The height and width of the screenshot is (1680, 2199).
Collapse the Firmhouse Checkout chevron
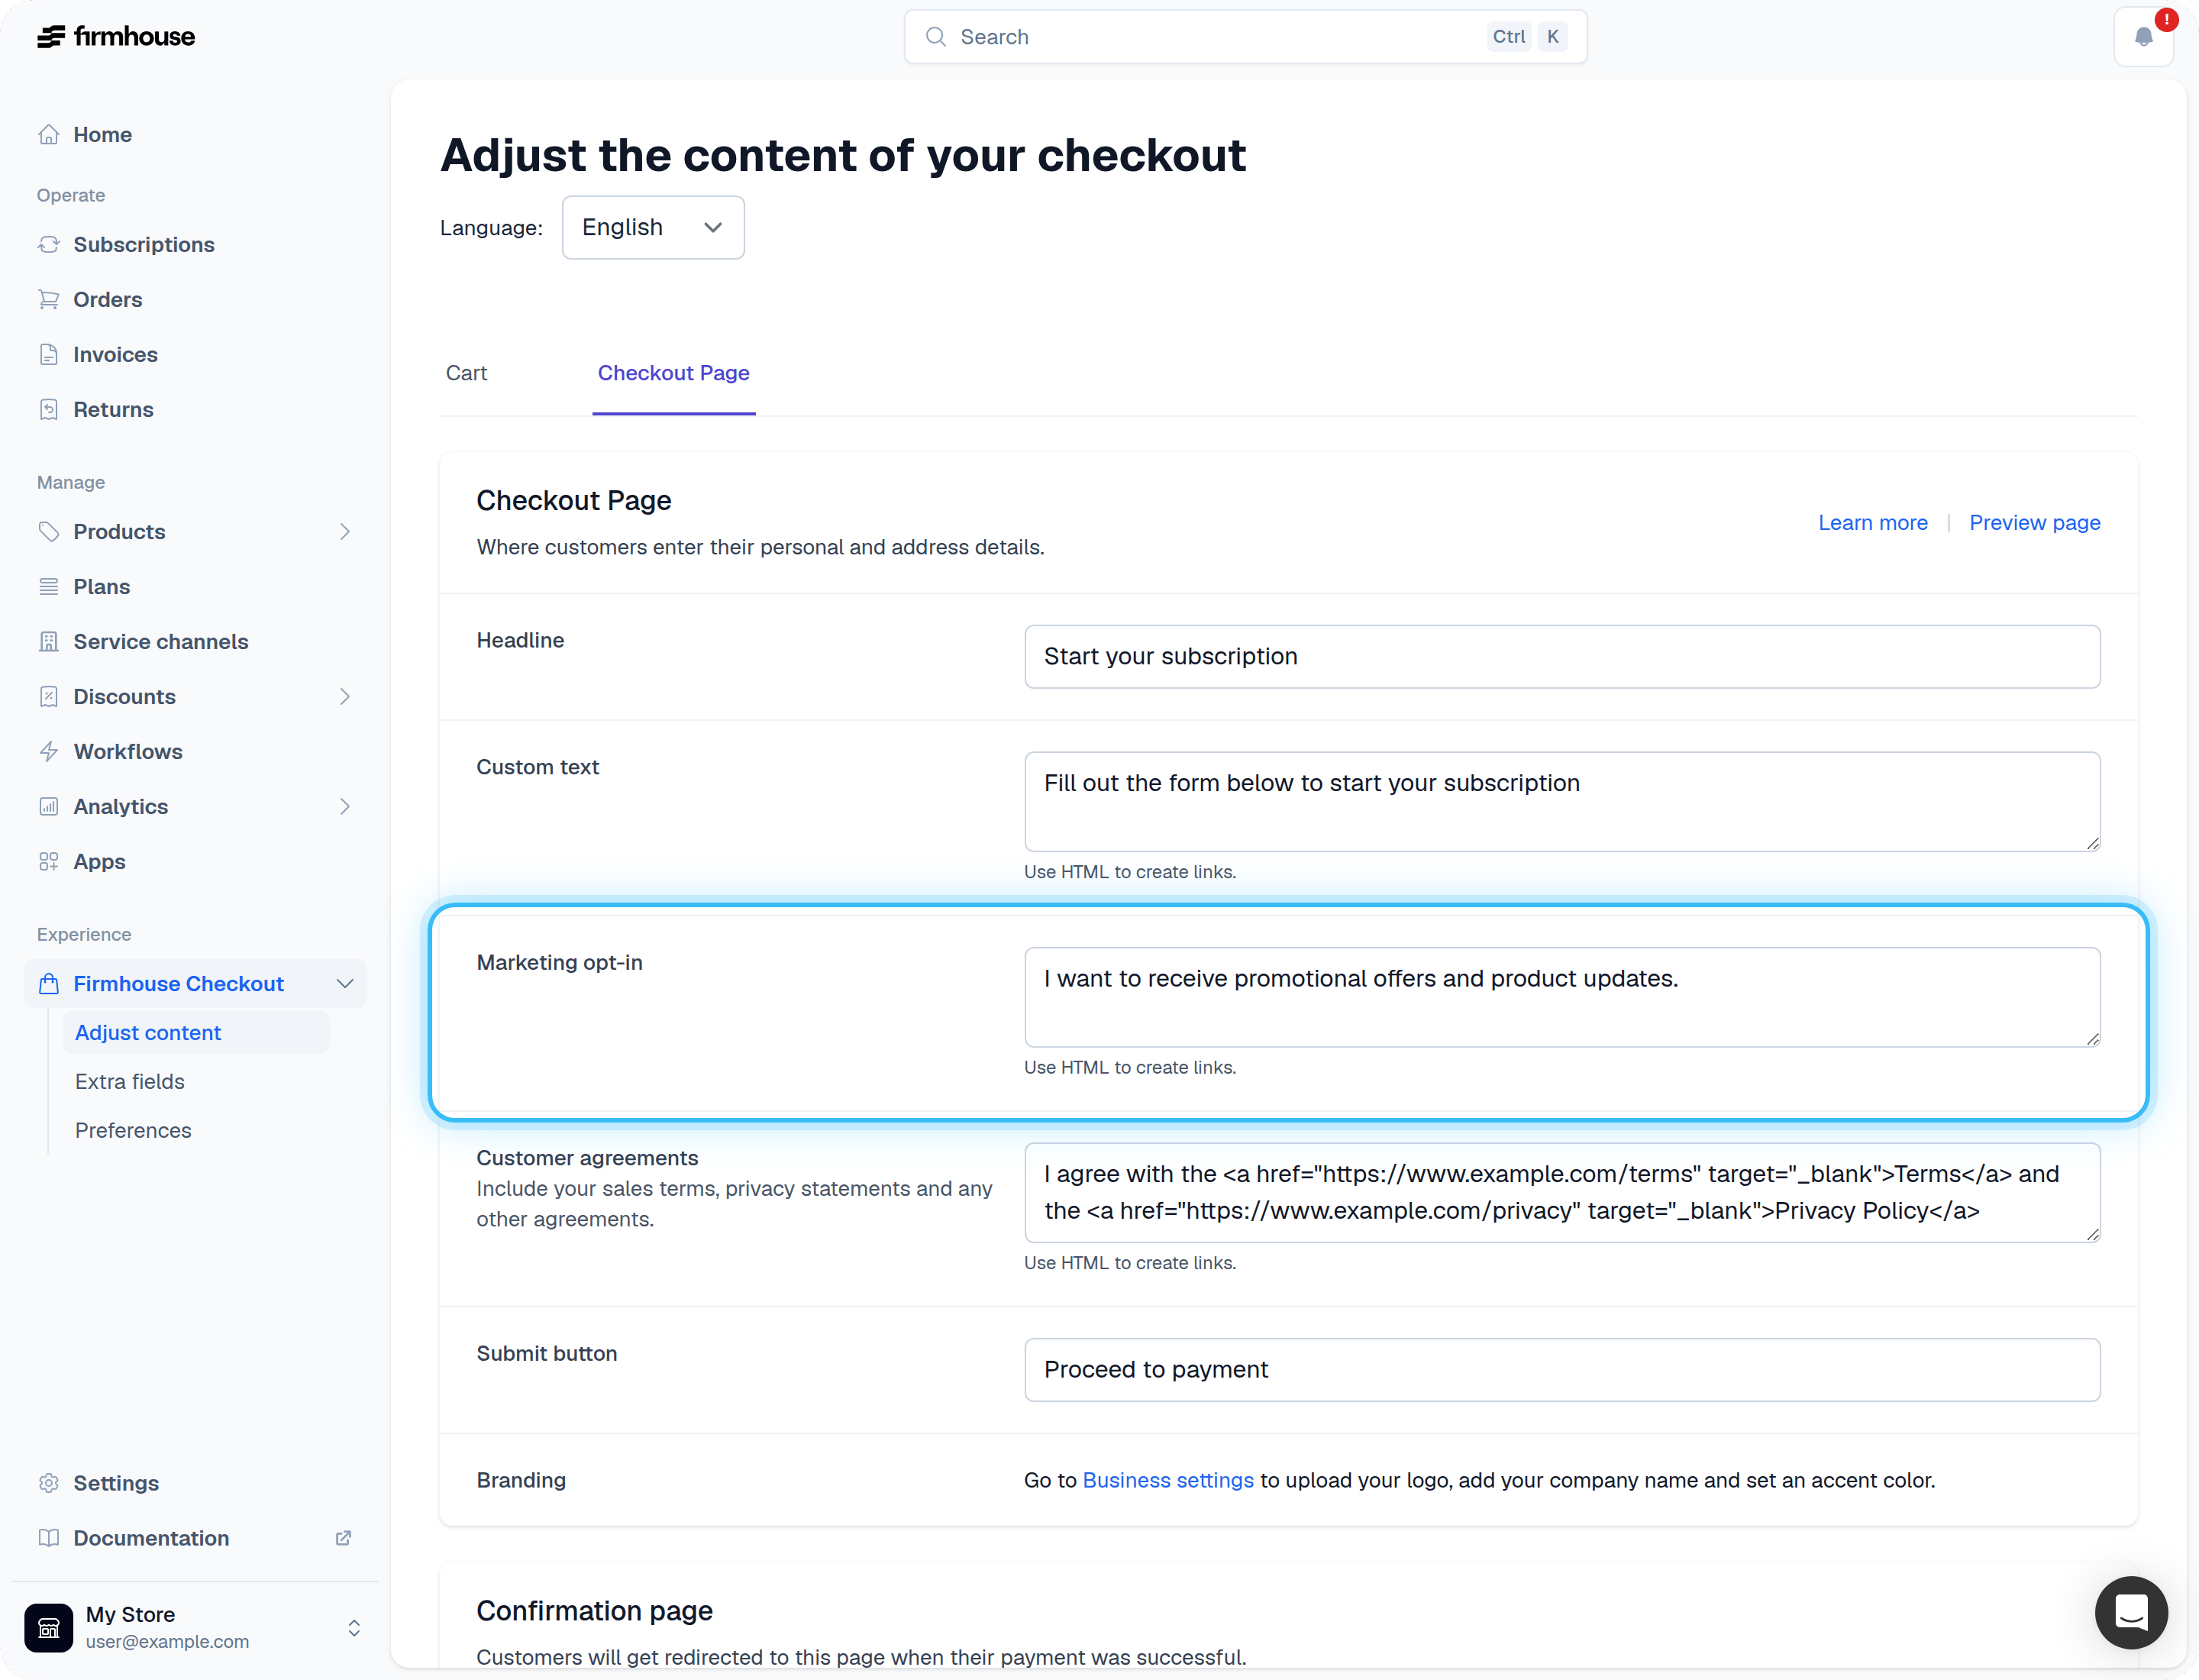tap(344, 983)
